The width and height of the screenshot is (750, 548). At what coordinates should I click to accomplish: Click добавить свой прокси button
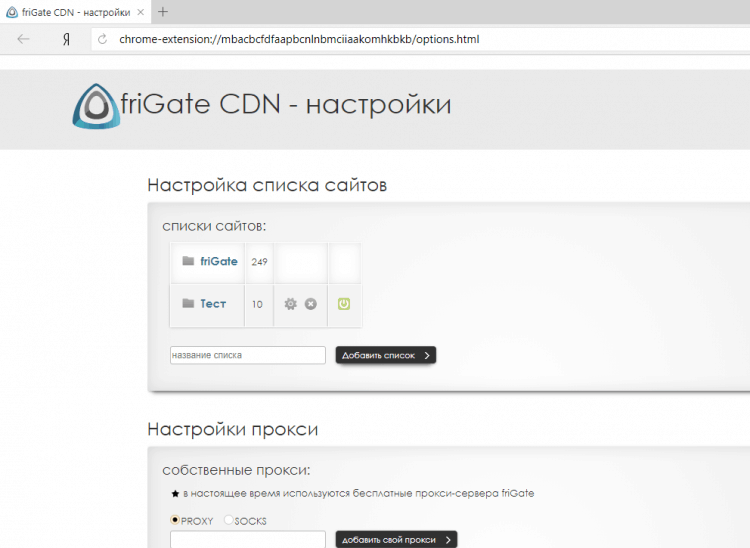(x=396, y=539)
